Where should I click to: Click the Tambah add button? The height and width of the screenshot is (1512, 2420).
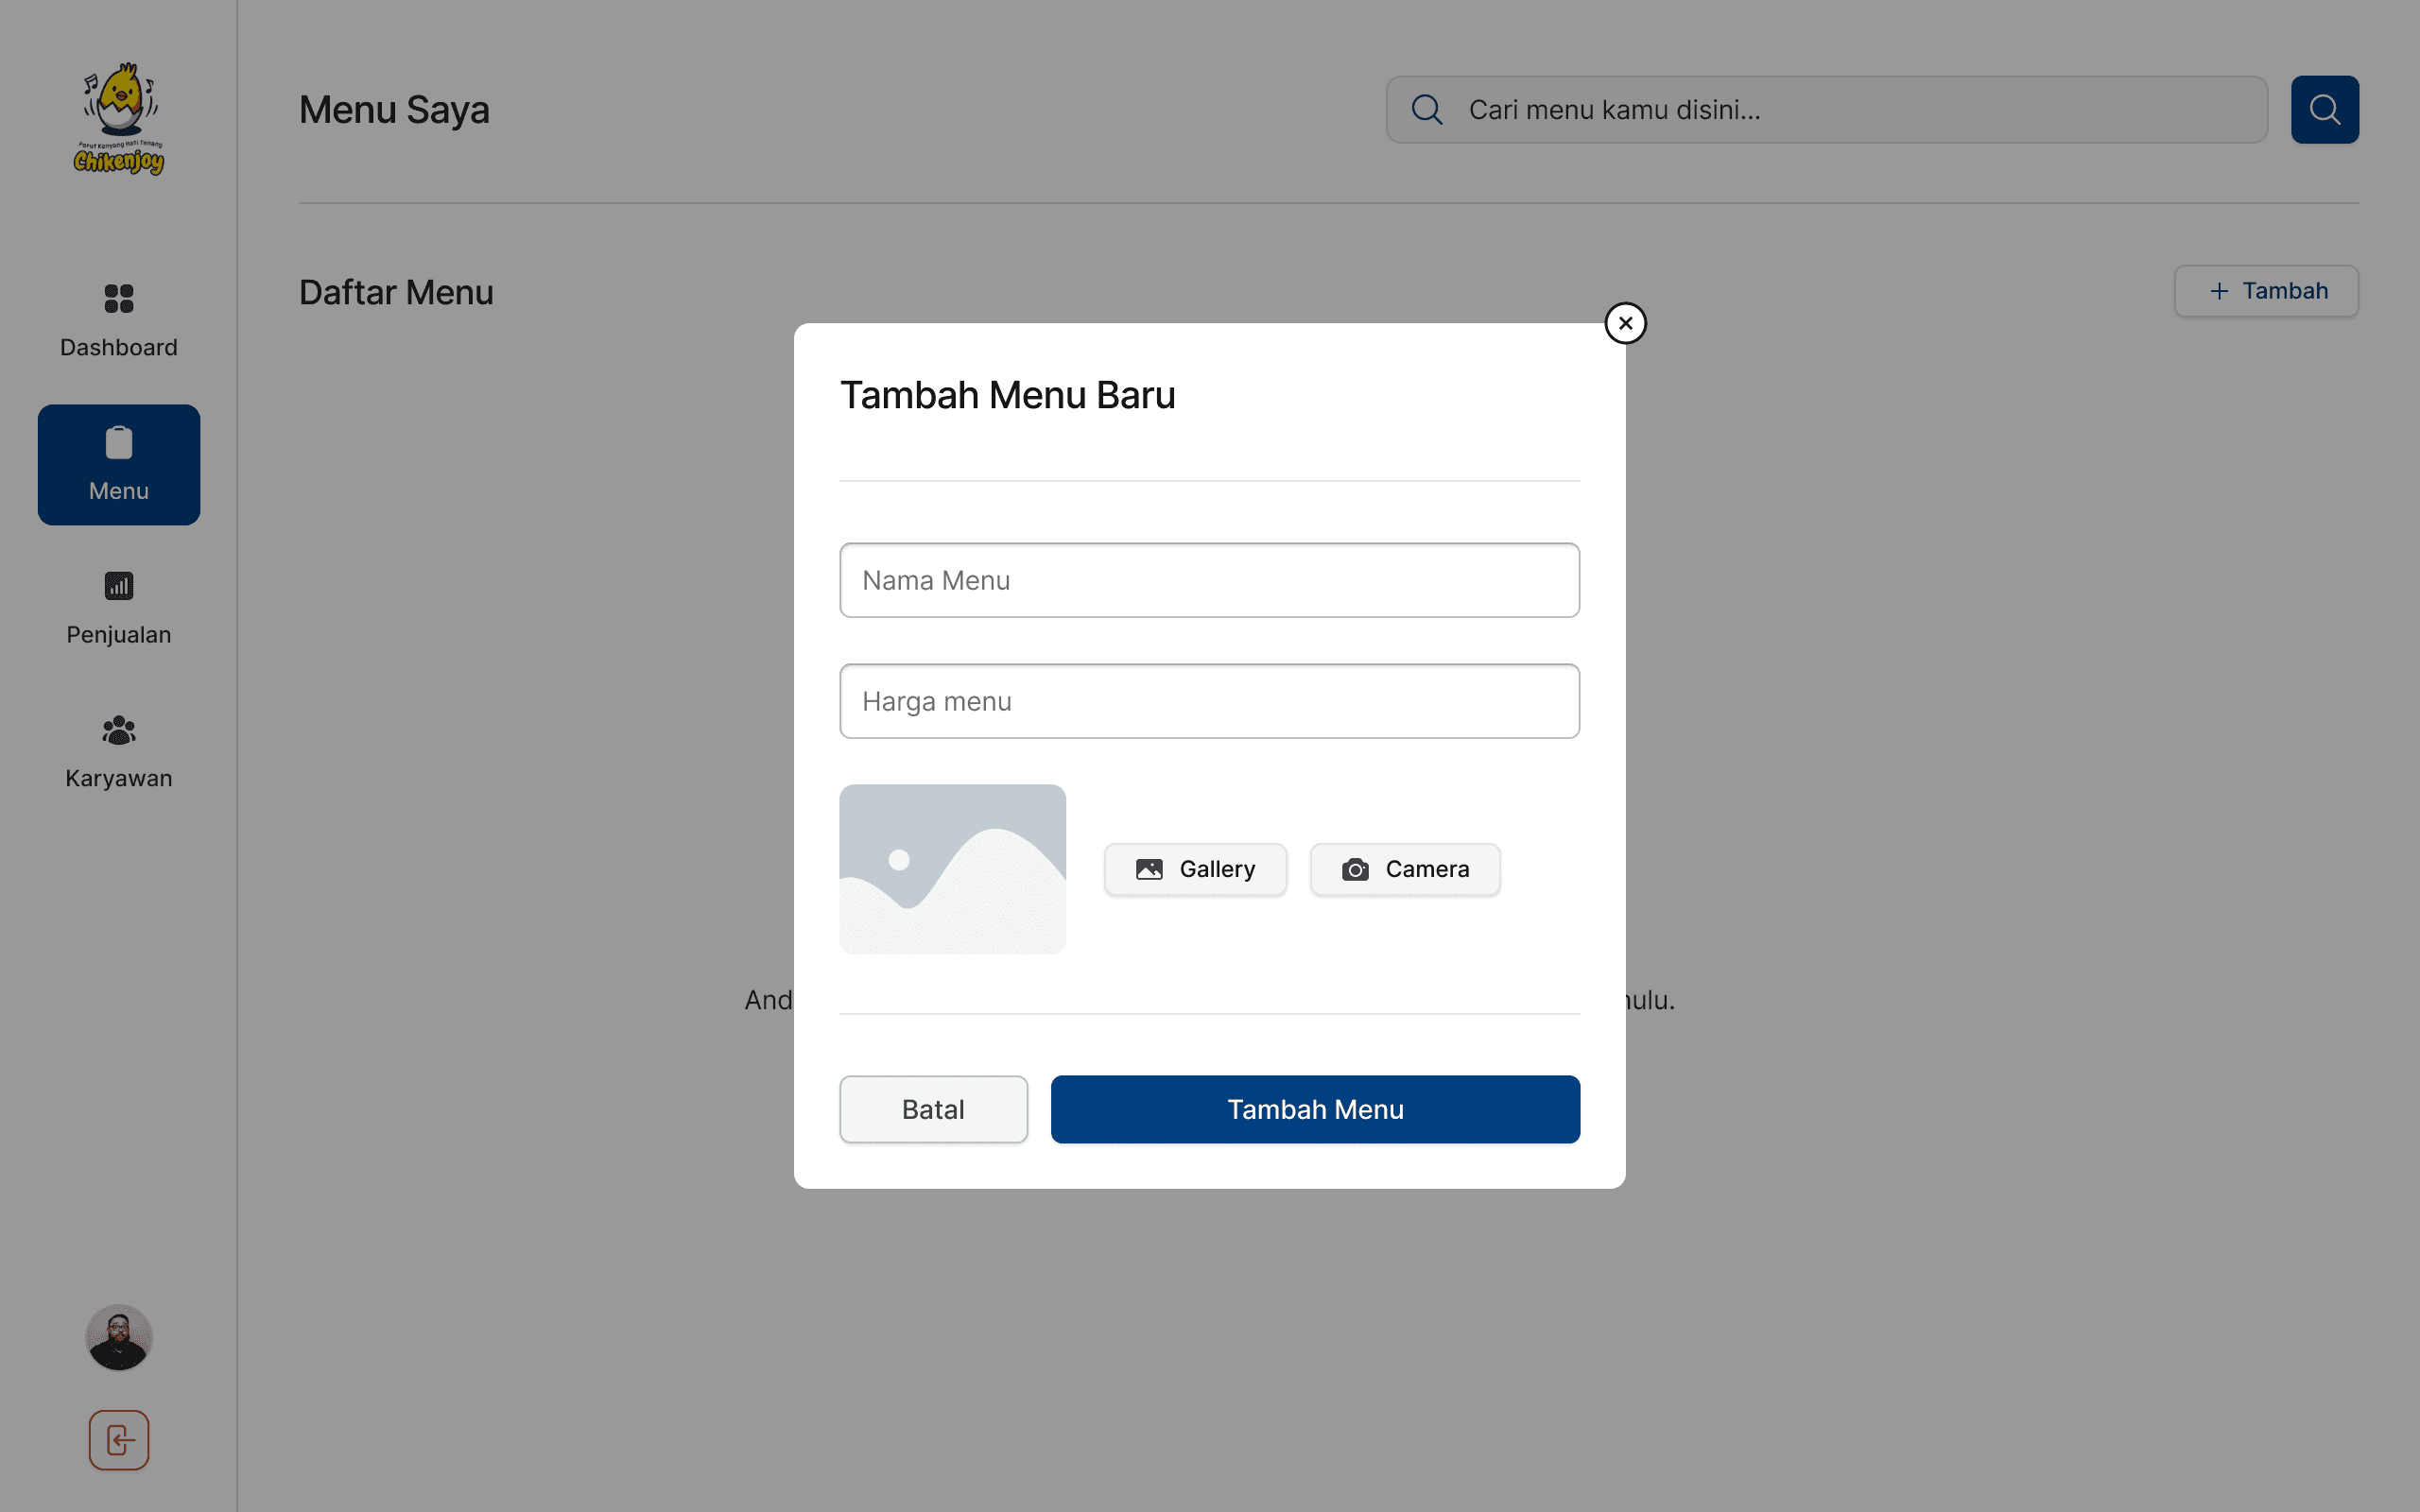pos(2266,291)
